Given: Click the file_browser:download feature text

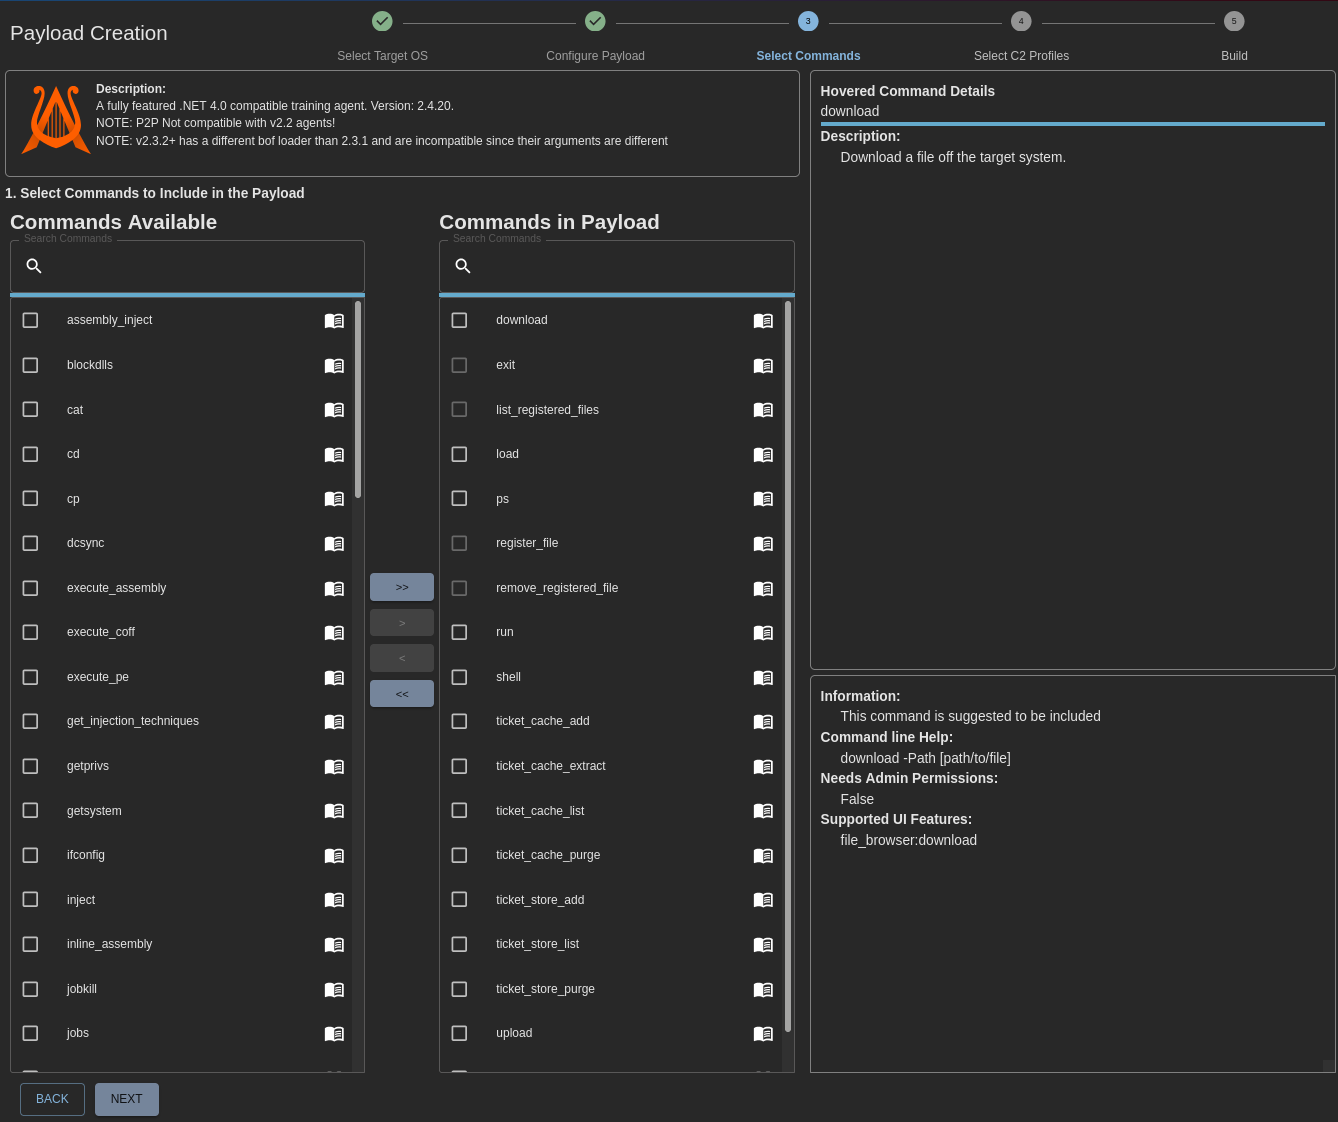Looking at the screenshot, I should 909,840.
